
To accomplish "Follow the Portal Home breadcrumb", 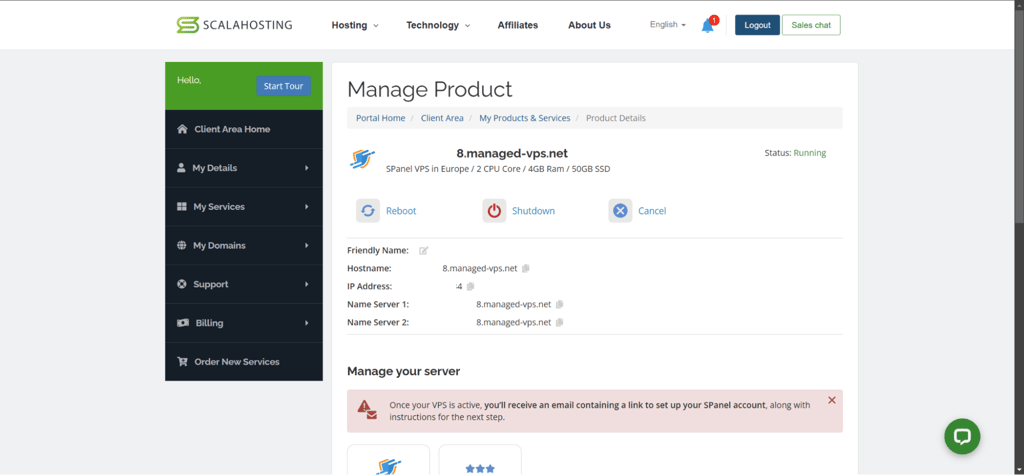I will click(381, 118).
